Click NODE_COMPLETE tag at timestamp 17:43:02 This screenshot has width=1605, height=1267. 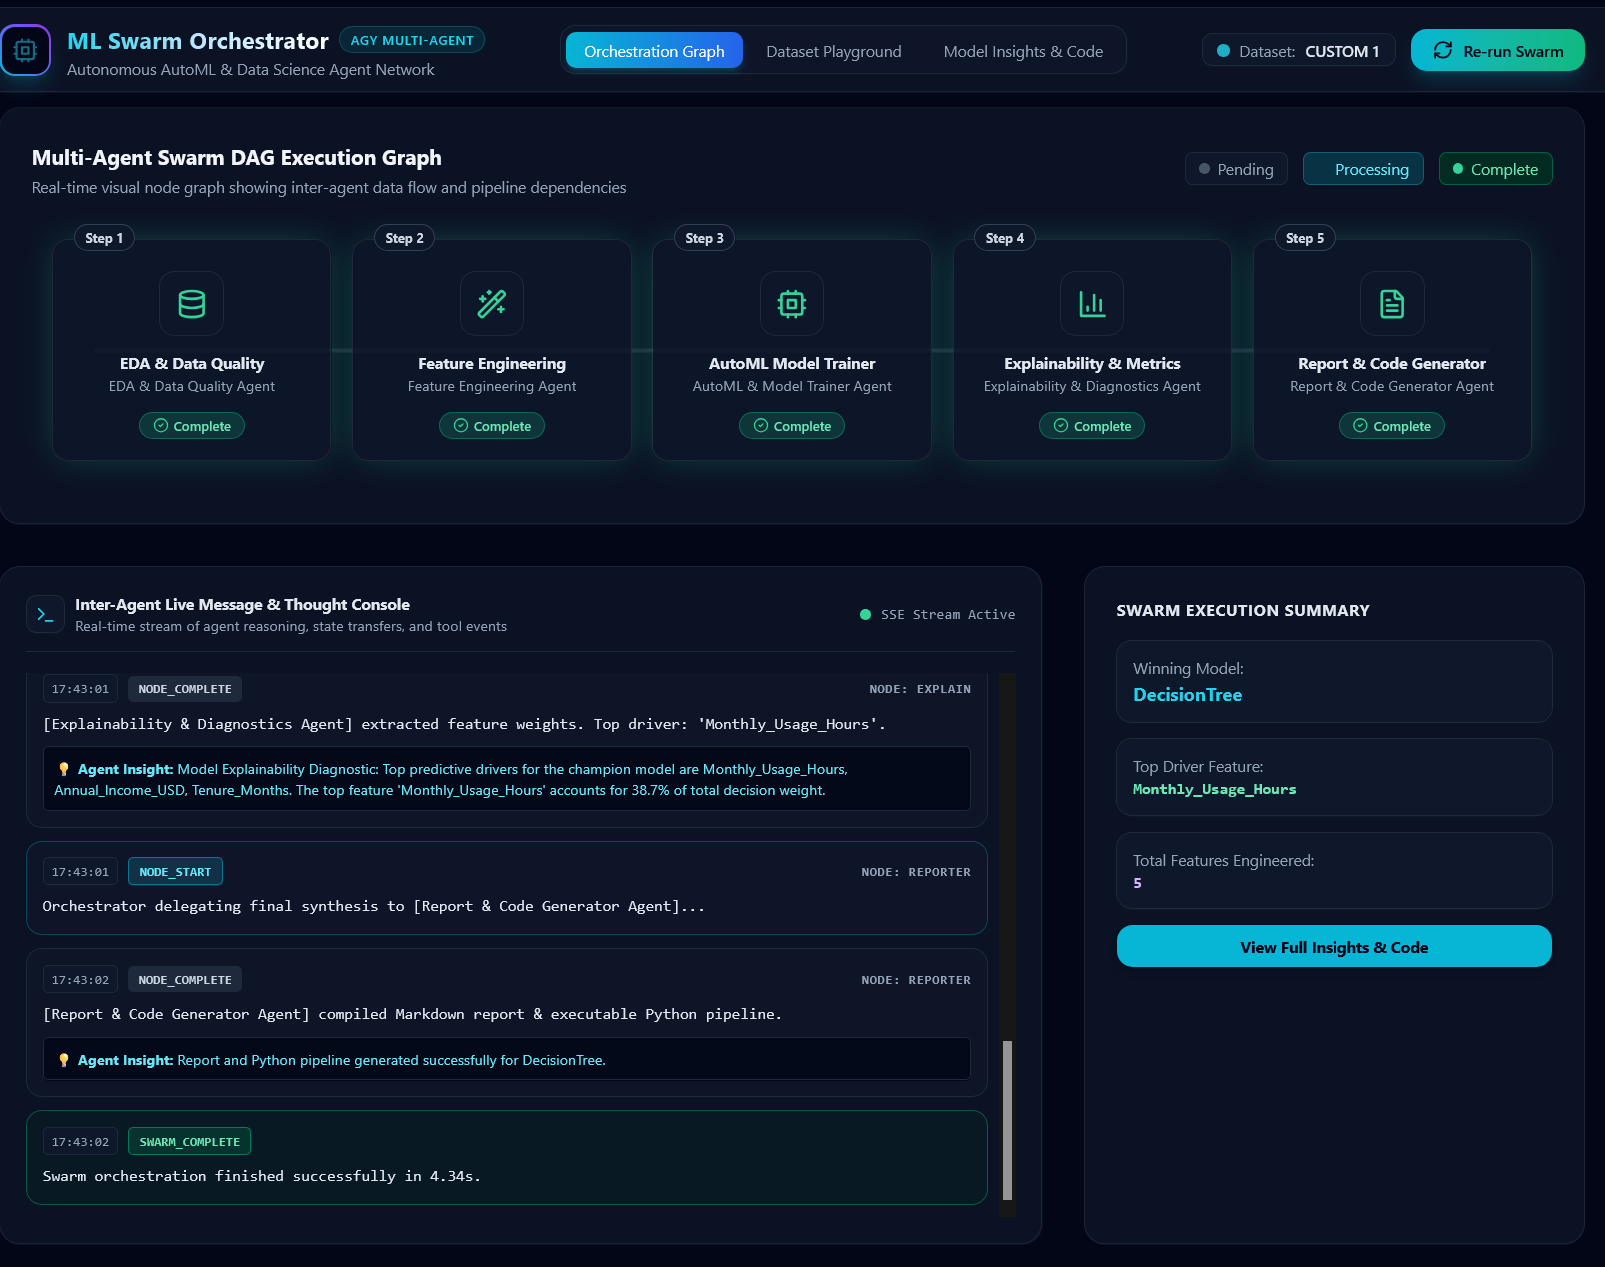click(x=185, y=980)
